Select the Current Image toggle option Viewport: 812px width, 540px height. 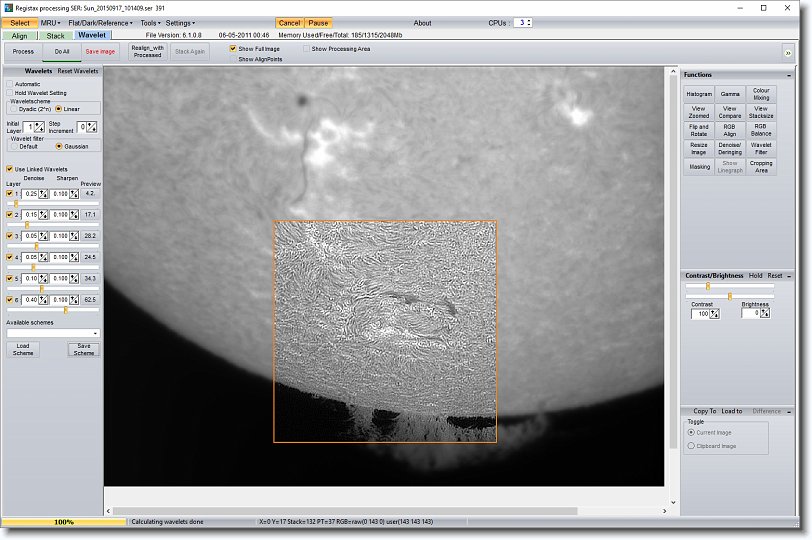click(691, 432)
